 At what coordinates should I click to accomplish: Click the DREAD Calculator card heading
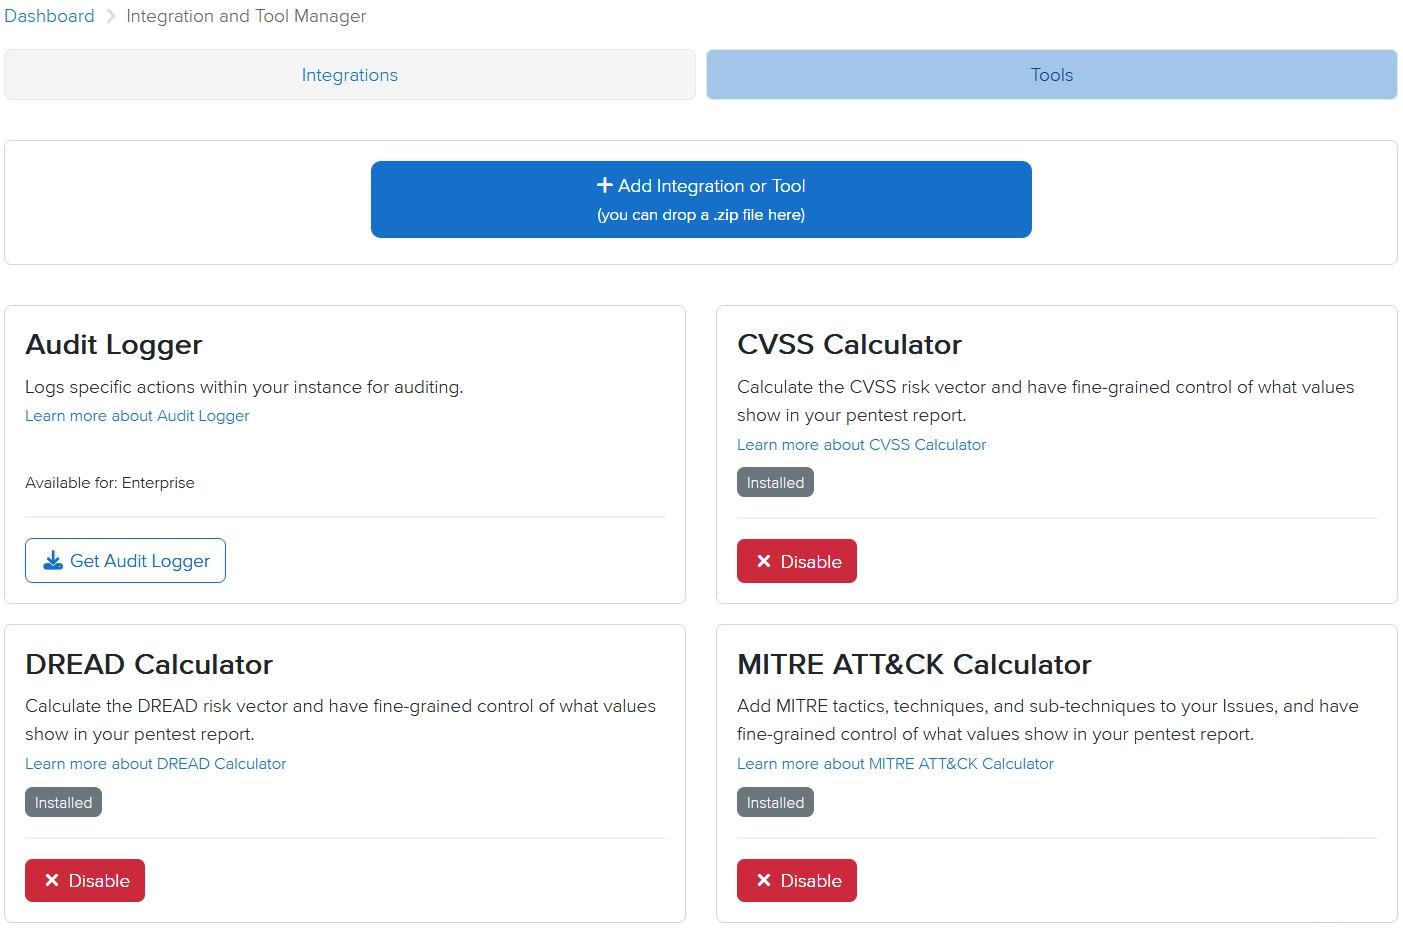coord(149,665)
